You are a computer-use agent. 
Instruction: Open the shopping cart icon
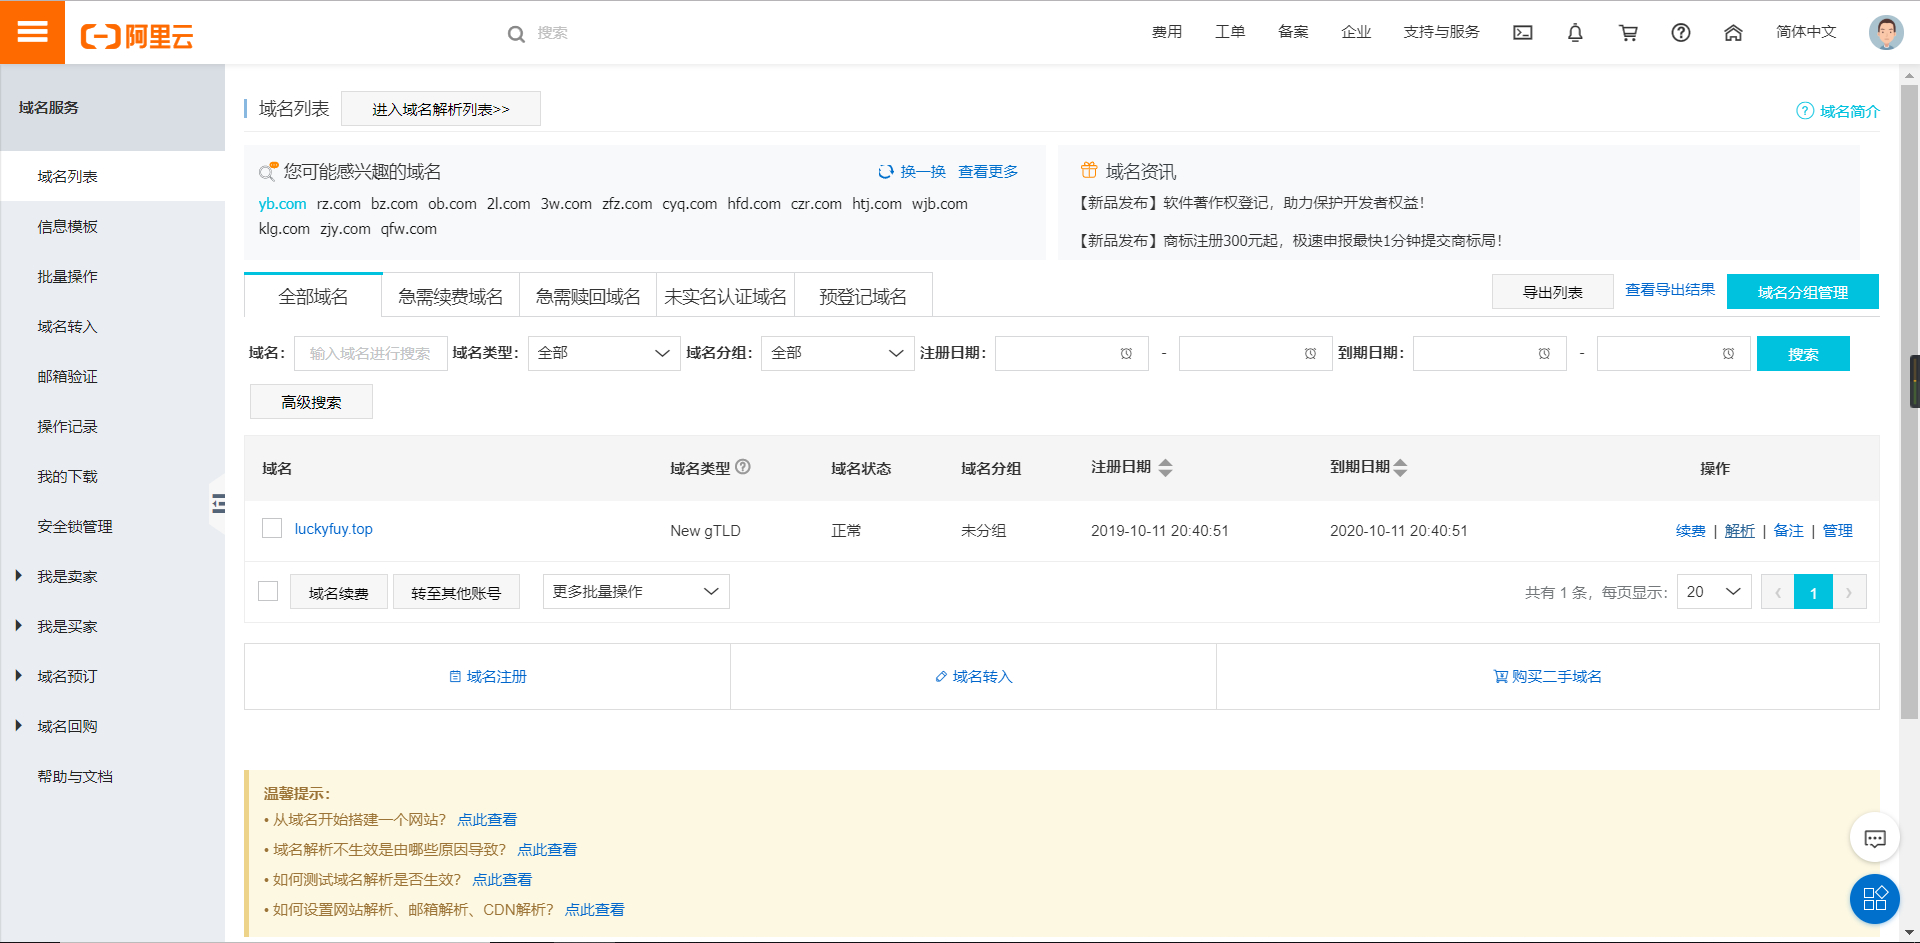(x=1628, y=33)
